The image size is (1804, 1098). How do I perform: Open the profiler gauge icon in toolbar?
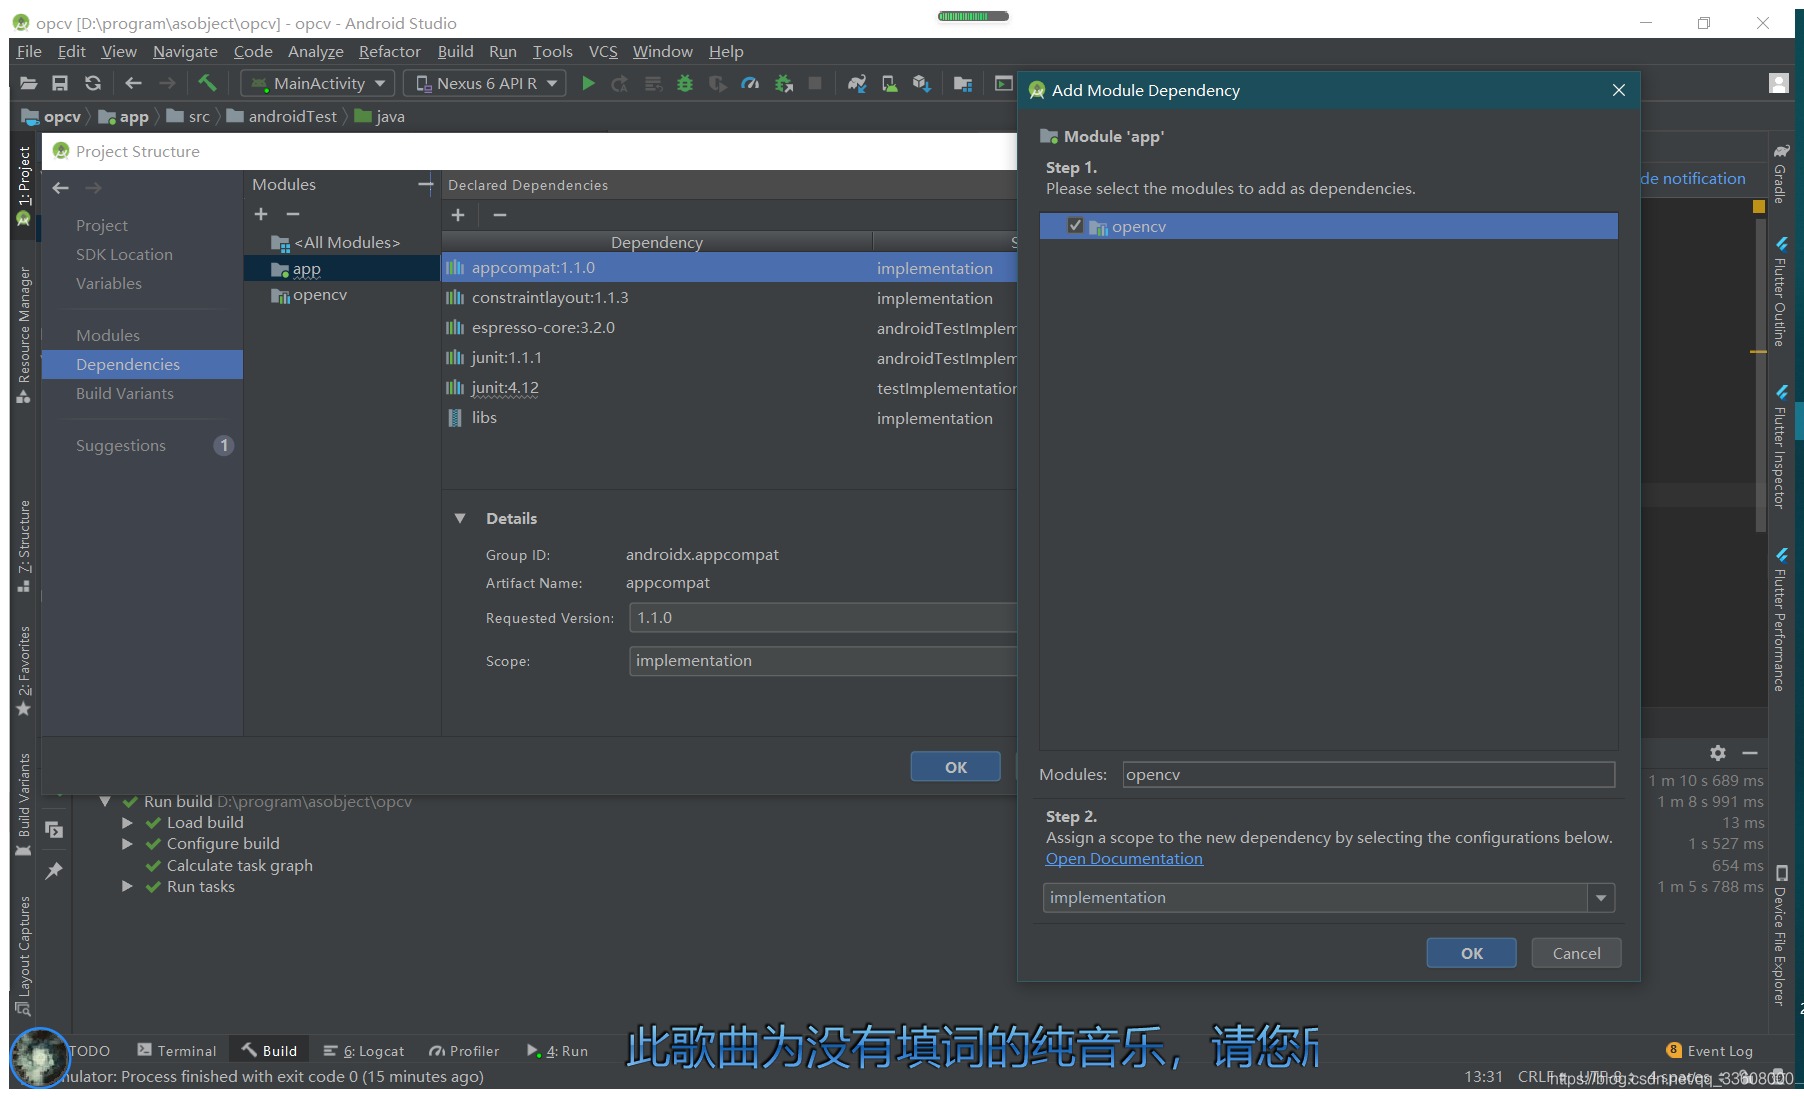coord(750,84)
